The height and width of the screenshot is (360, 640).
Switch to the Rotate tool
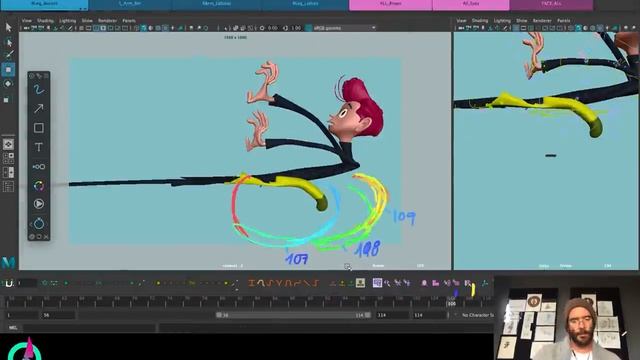click(x=8, y=84)
